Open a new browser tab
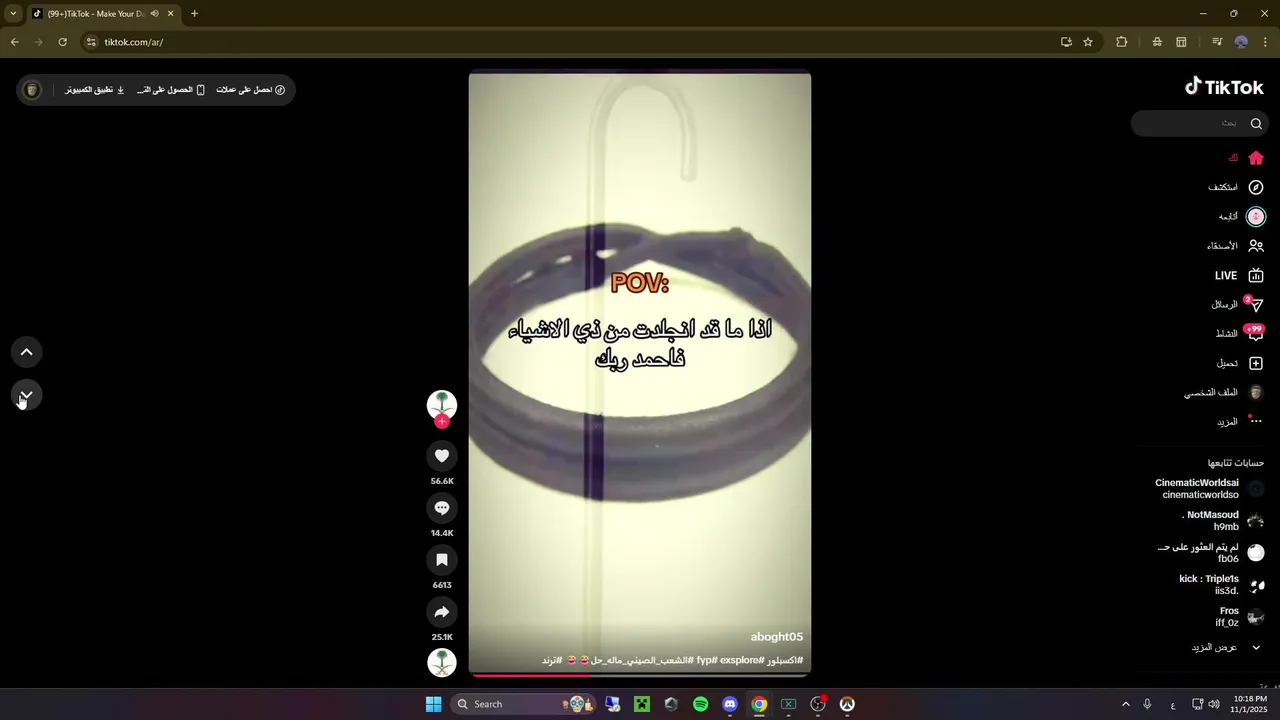1280x720 pixels. (x=194, y=14)
